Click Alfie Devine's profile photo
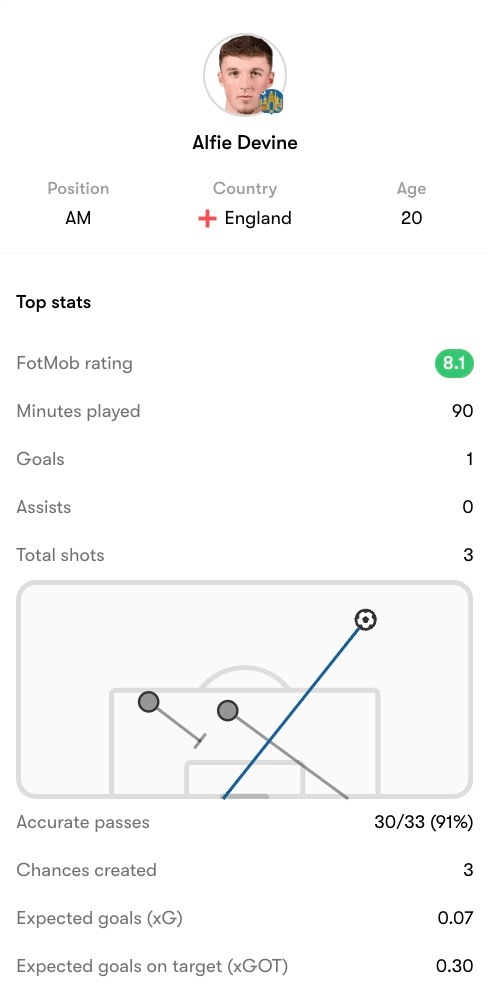This screenshot has height=996, width=488. point(245,75)
